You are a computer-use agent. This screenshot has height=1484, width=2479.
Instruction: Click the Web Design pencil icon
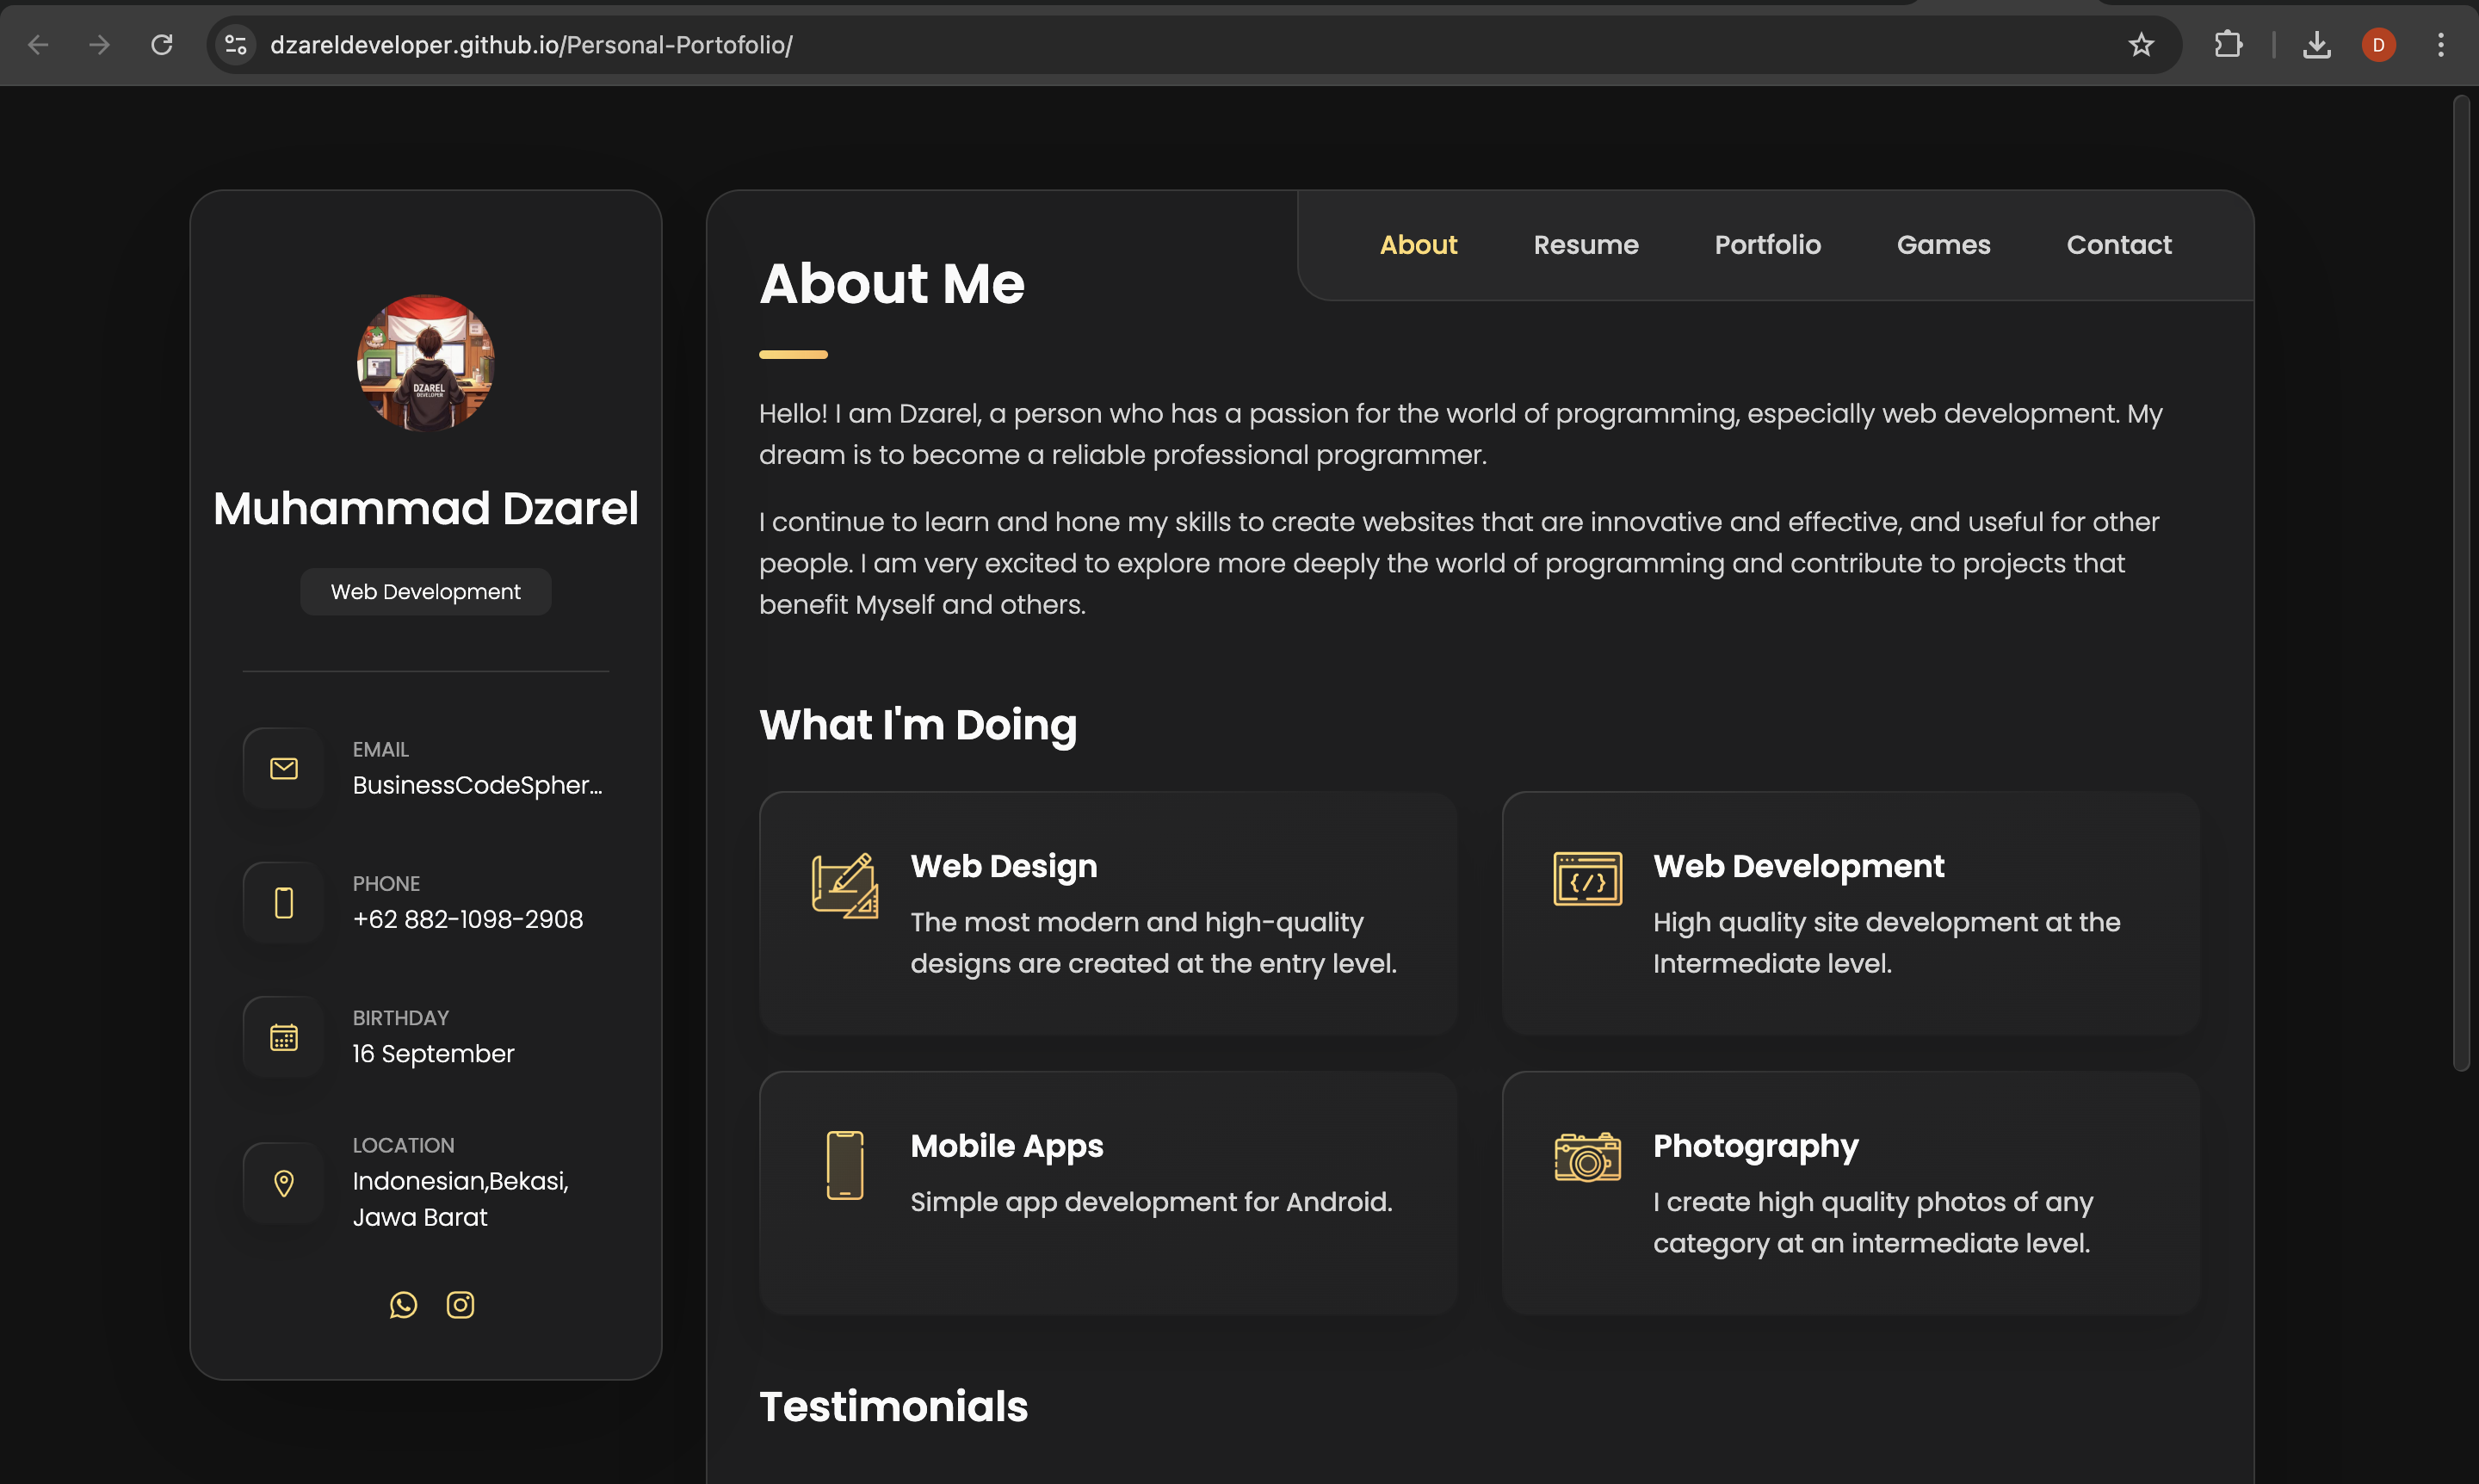[845, 885]
